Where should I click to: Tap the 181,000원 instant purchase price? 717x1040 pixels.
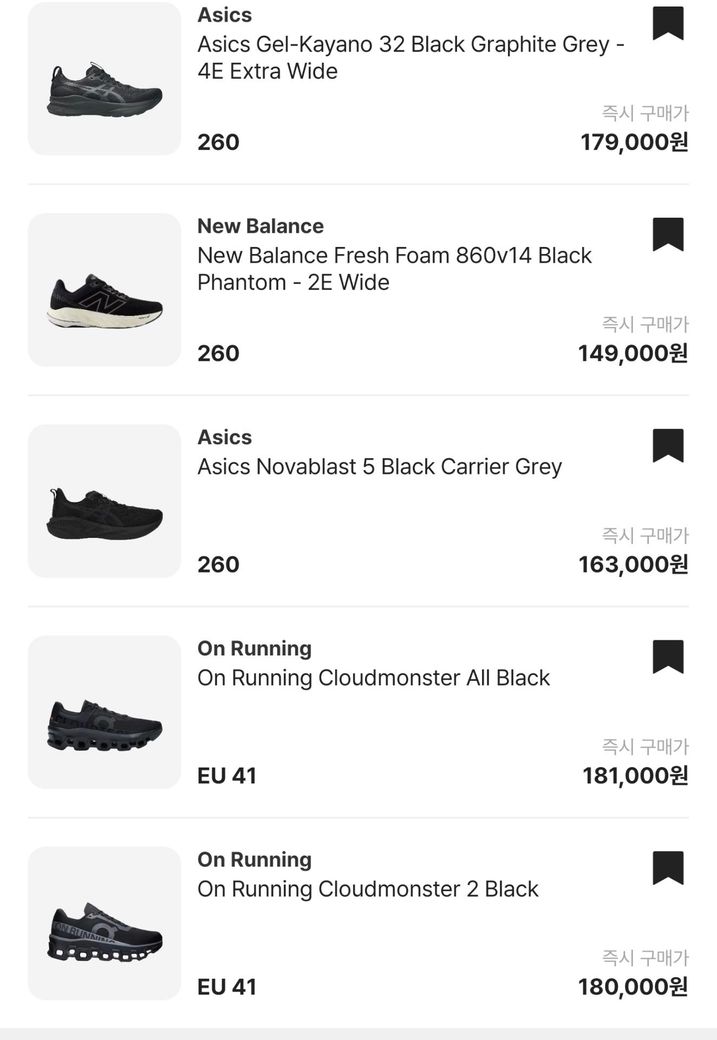634,775
